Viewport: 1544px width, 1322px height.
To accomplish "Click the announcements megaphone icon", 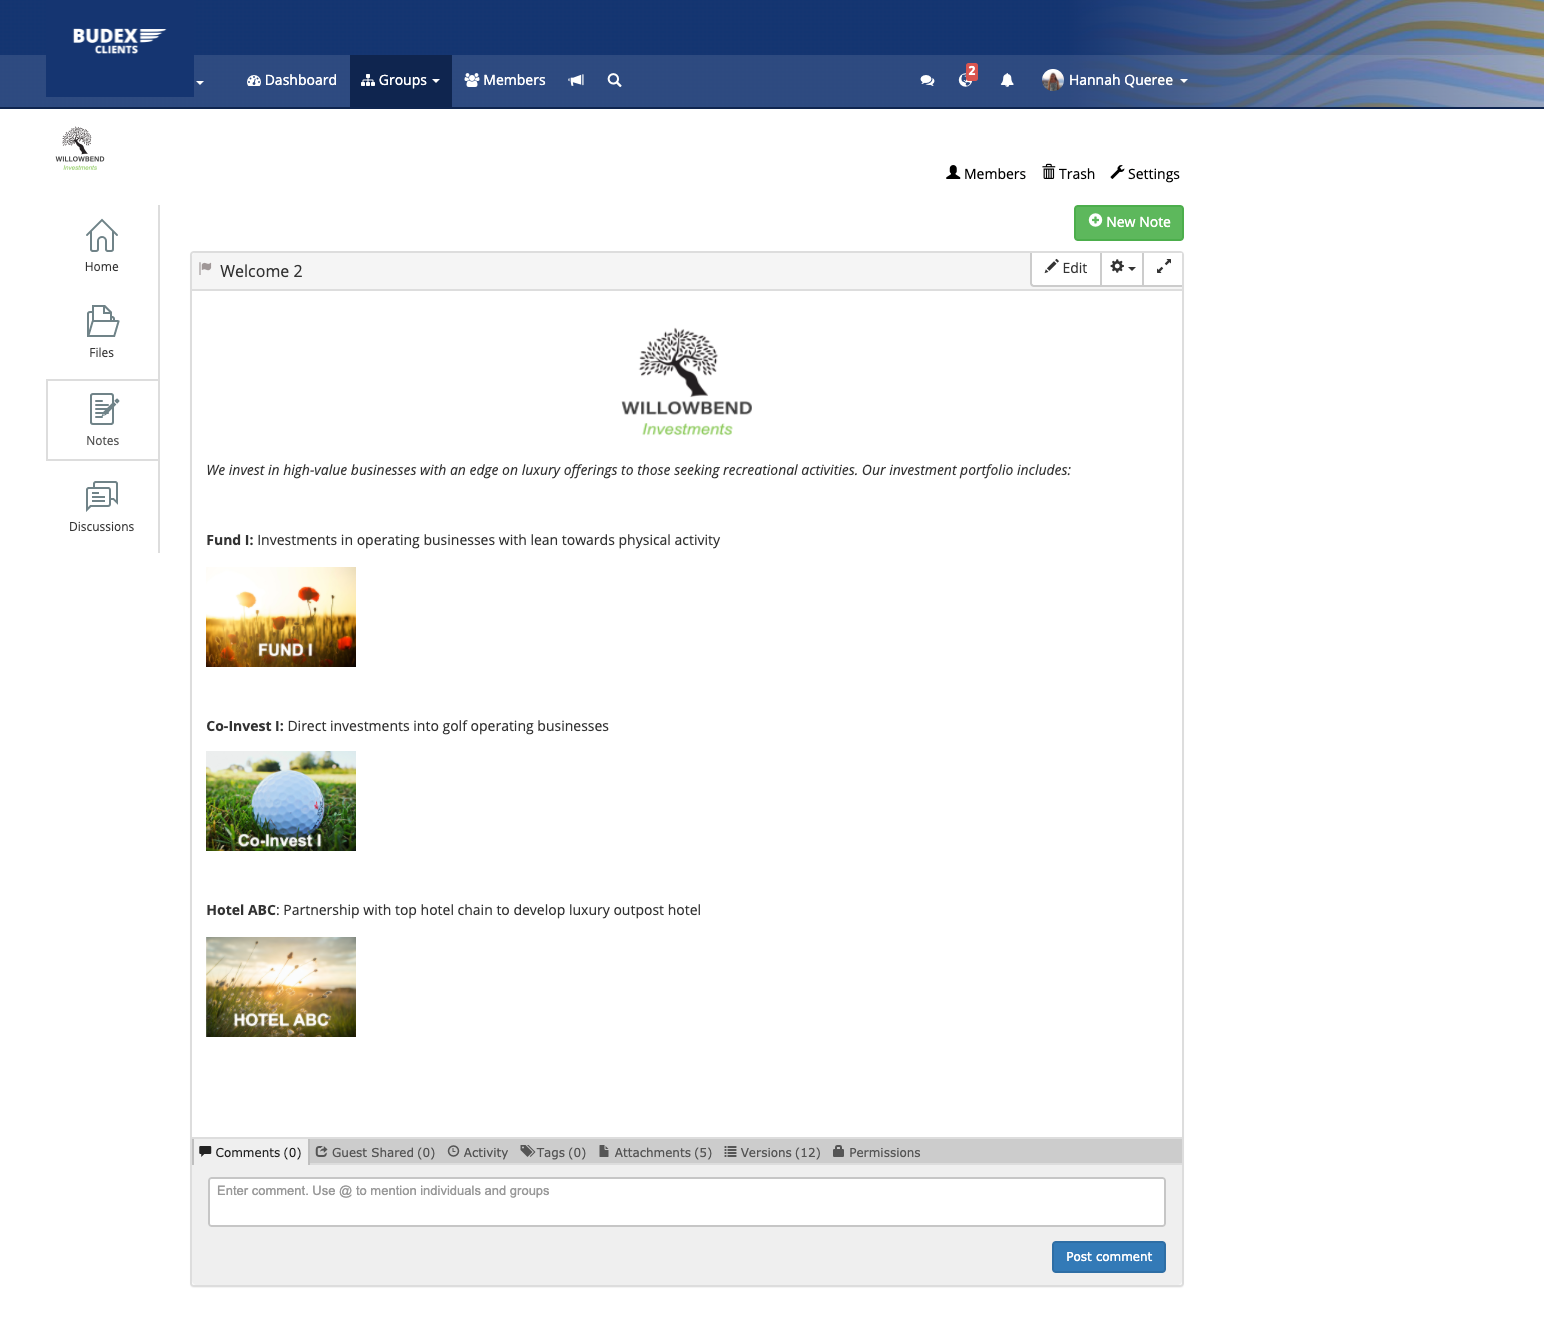I will [576, 80].
